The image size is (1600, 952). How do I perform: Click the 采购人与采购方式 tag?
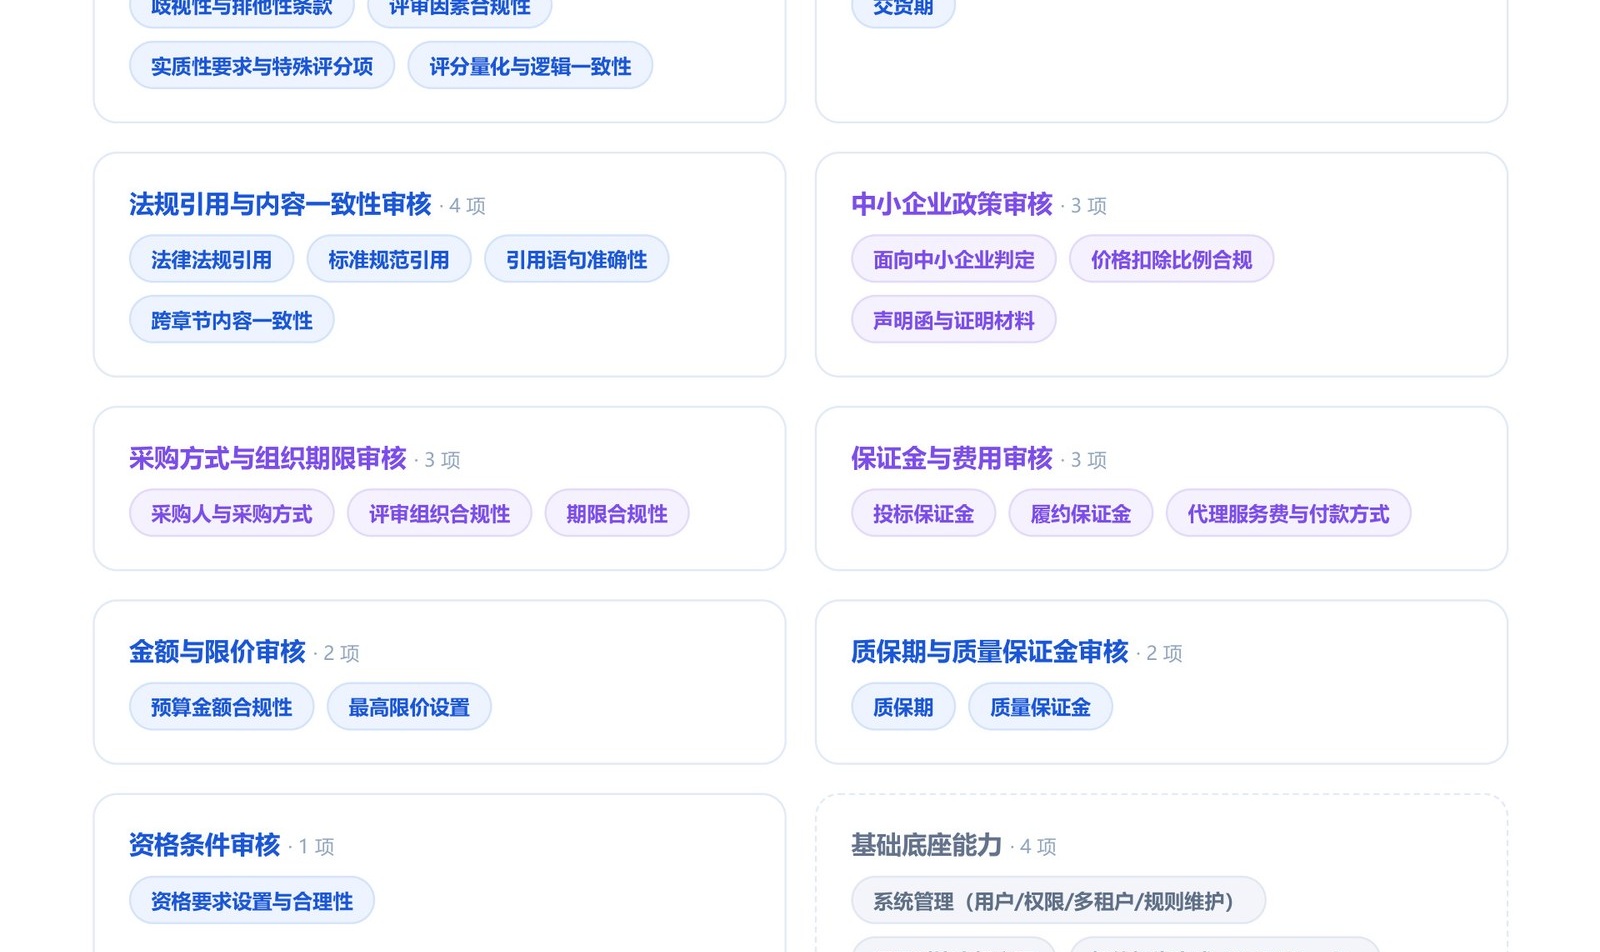(232, 514)
